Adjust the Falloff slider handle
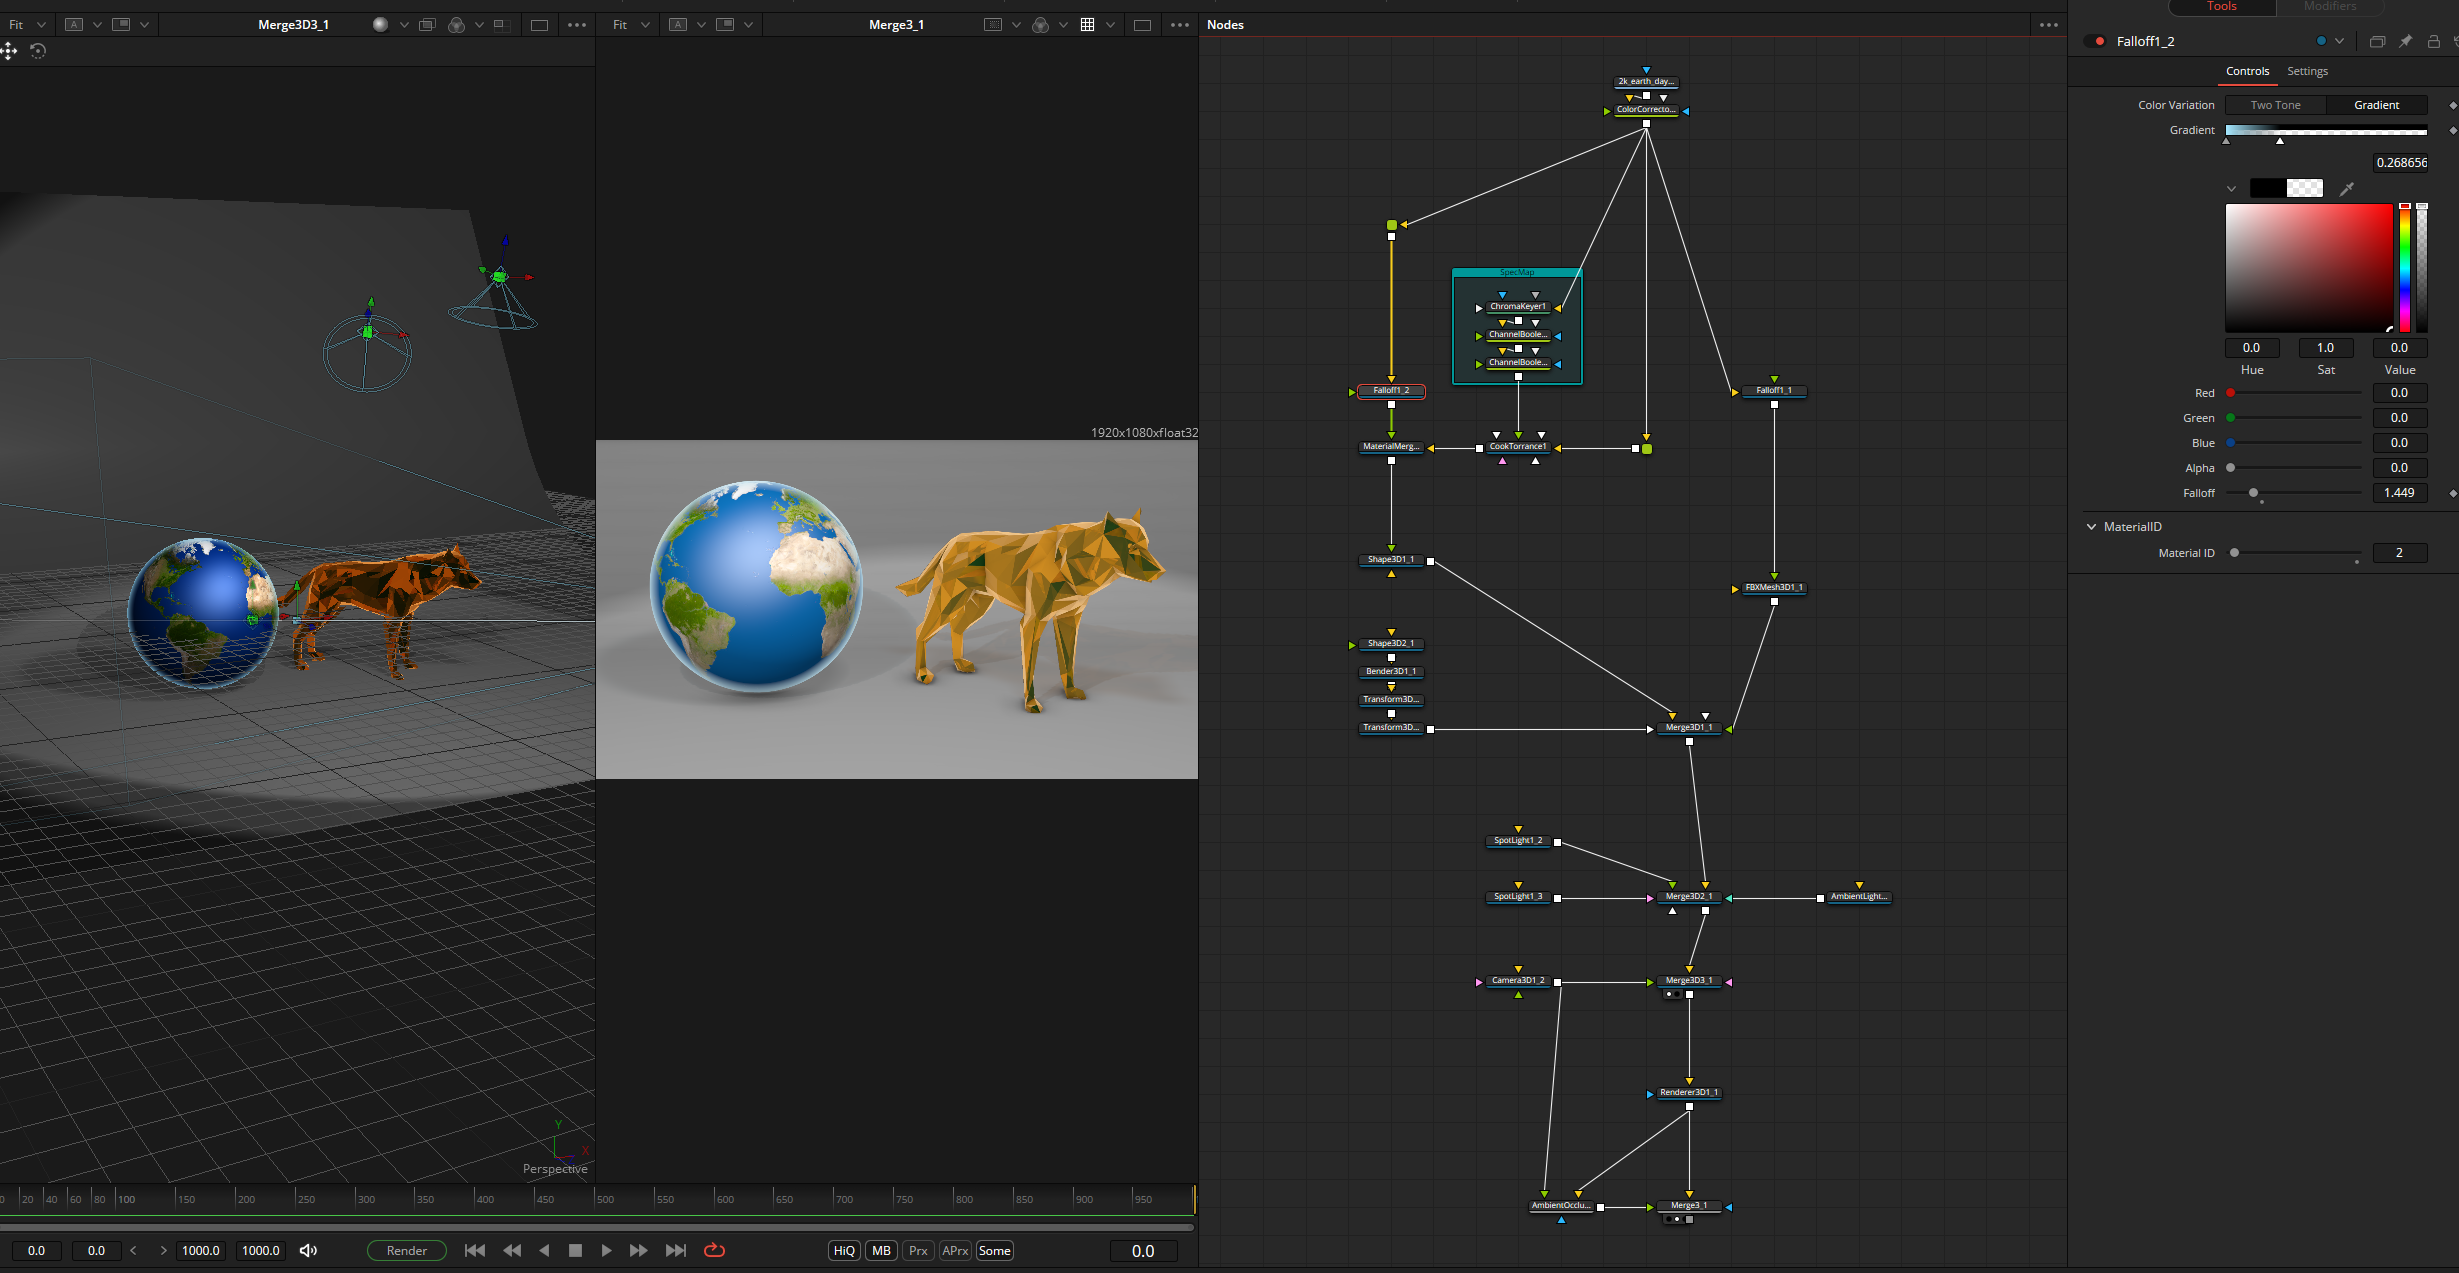Image resolution: width=2459 pixels, height=1273 pixels. tap(2253, 493)
